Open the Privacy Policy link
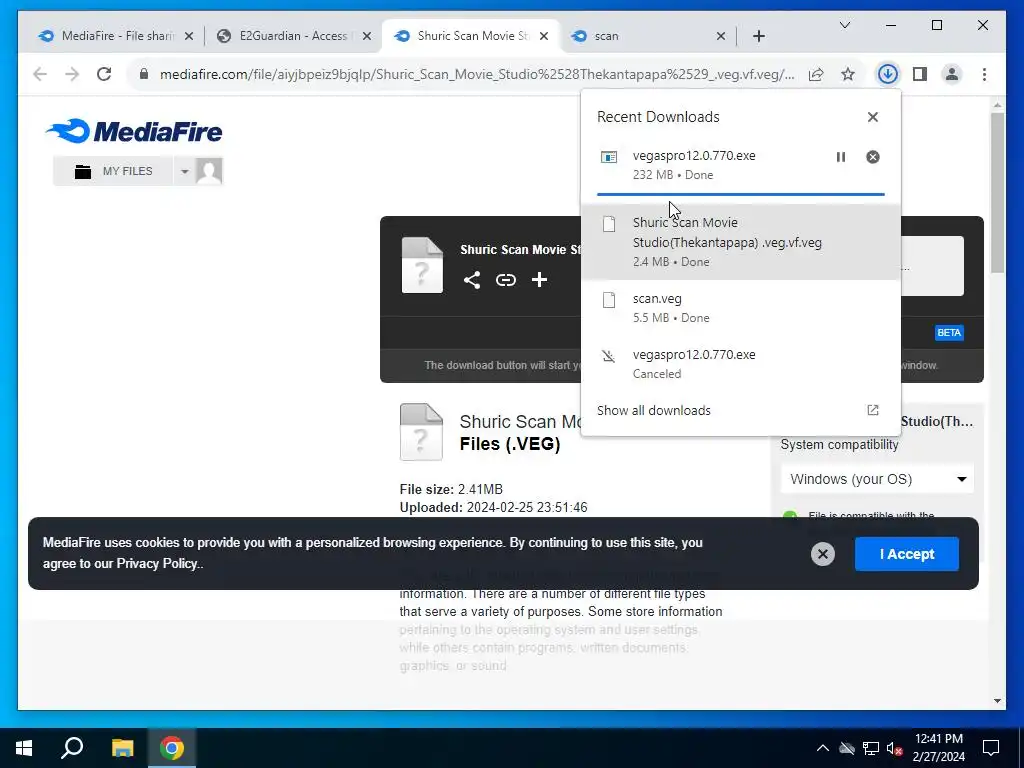This screenshot has height=768, width=1024. [157, 564]
